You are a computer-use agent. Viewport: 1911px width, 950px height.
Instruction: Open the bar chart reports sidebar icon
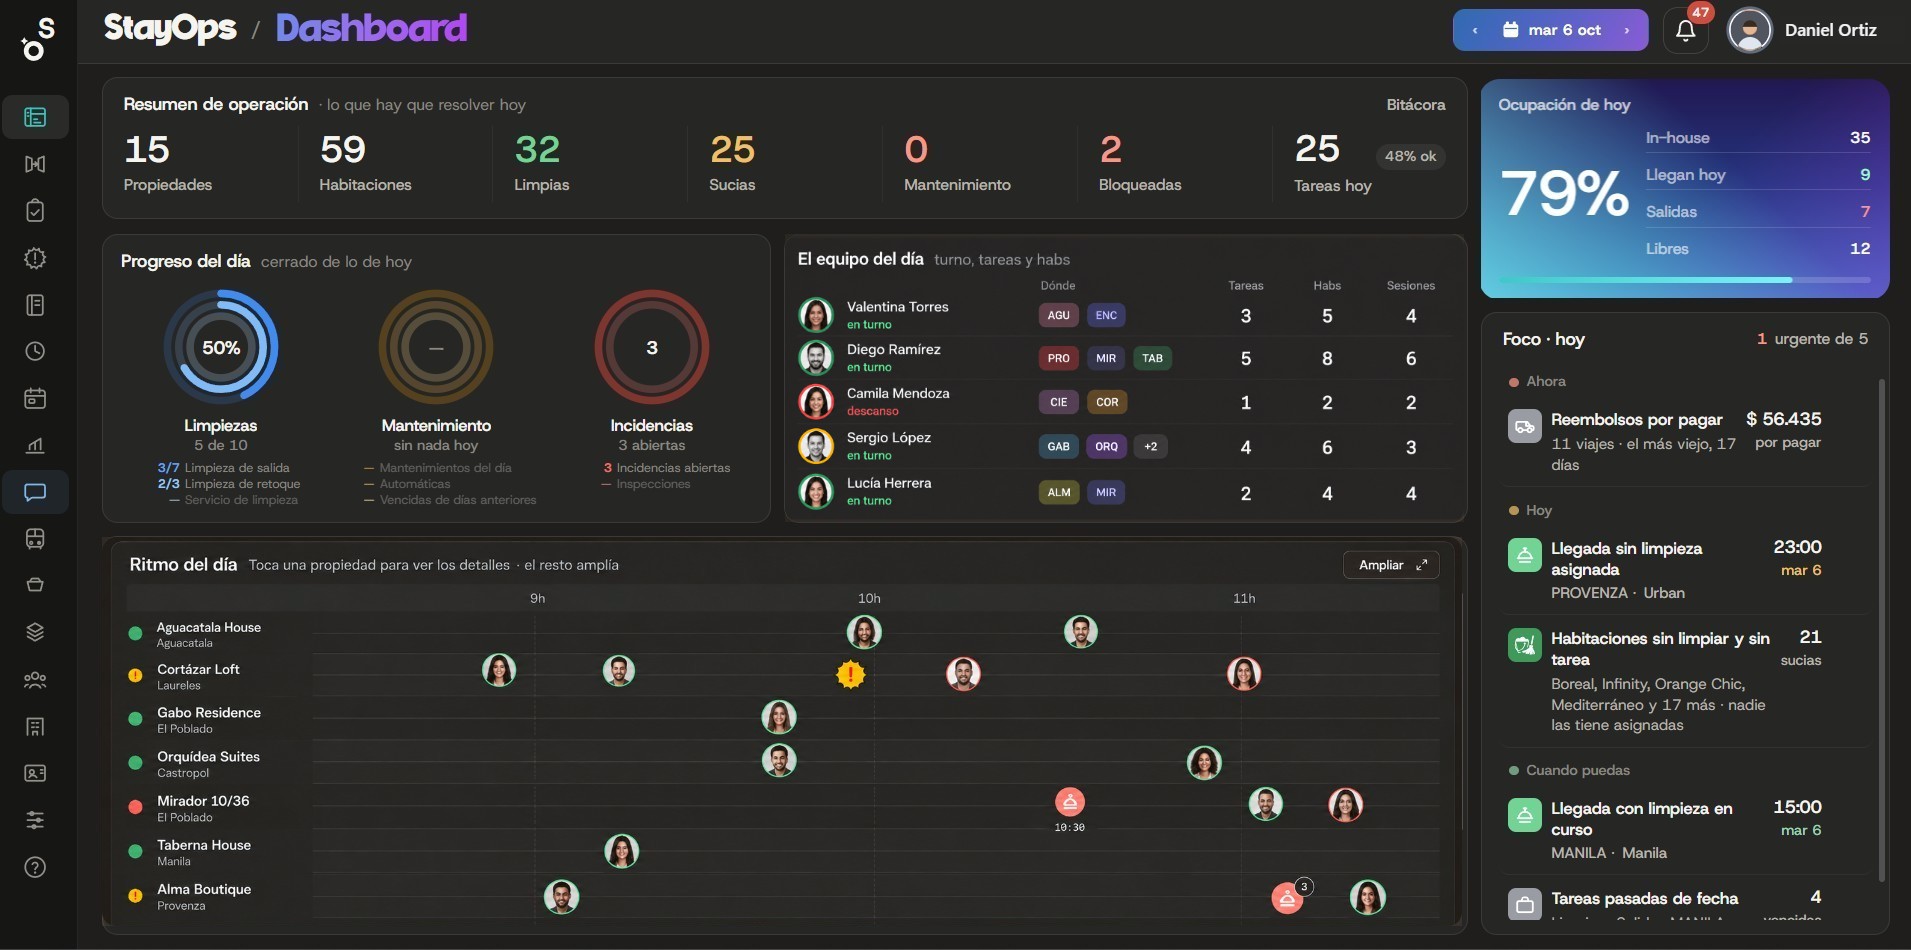coord(35,445)
